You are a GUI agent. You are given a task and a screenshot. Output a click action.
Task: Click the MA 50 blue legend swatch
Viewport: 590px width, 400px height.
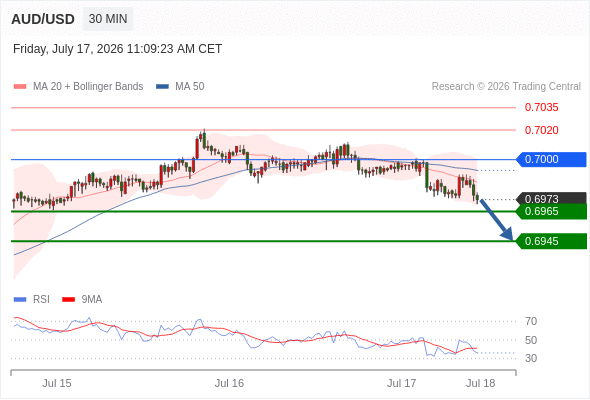pos(162,87)
